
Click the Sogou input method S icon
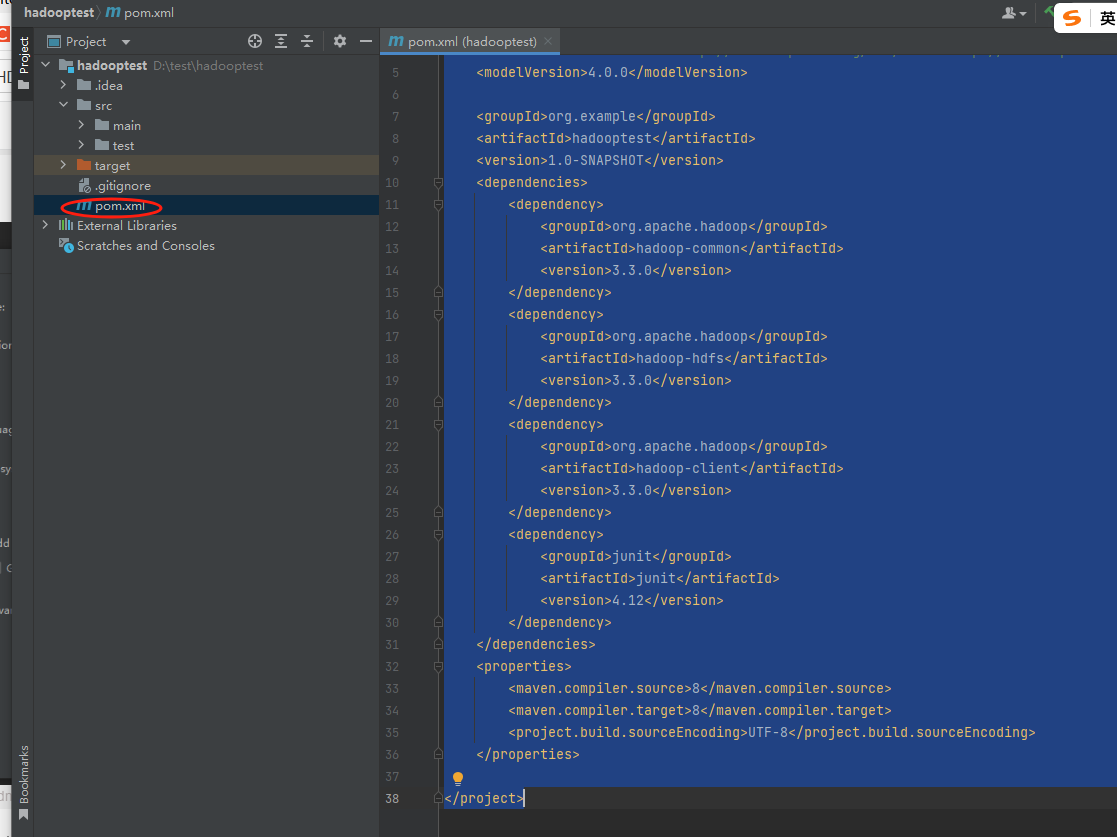[1072, 17]
